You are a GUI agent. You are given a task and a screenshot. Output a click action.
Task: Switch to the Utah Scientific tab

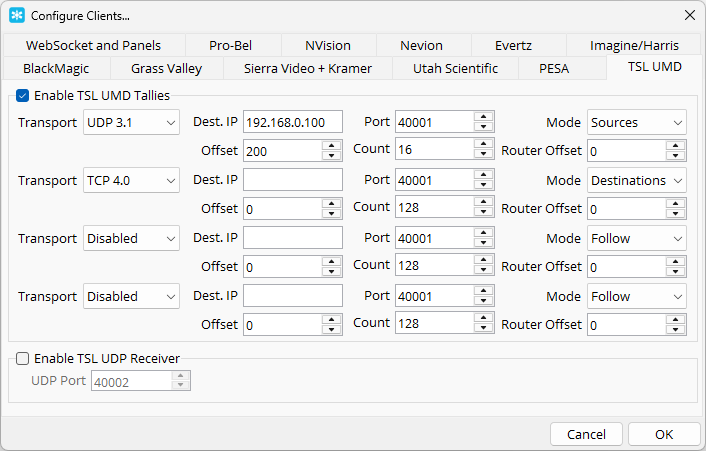pyautogui.click(x=455, y=68)
